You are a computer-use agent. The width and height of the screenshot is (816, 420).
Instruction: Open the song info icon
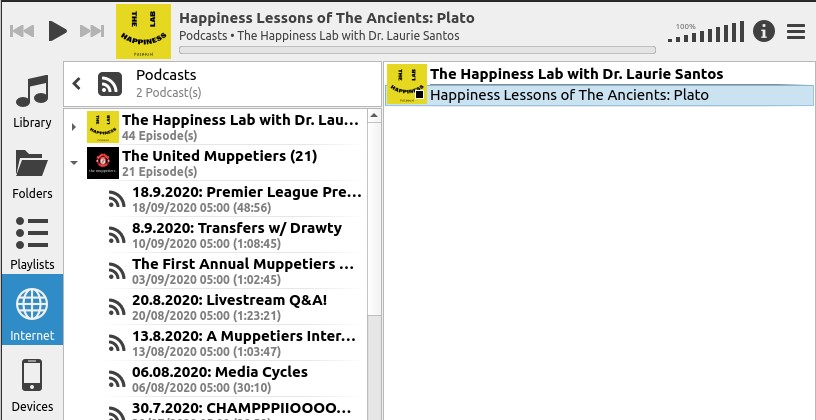tap(764, 31)
